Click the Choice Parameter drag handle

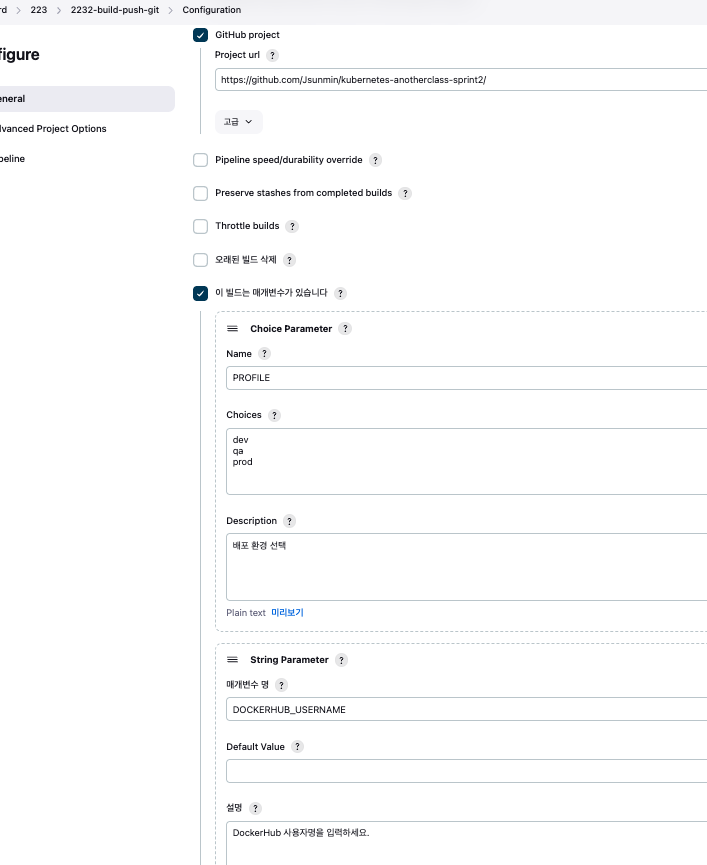coord(233,329)
